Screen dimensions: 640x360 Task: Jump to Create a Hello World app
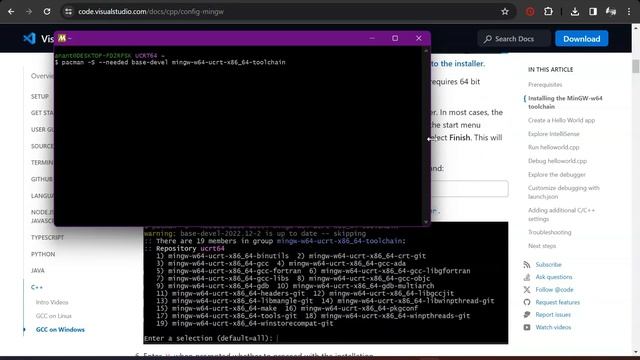tap(561, 120)
